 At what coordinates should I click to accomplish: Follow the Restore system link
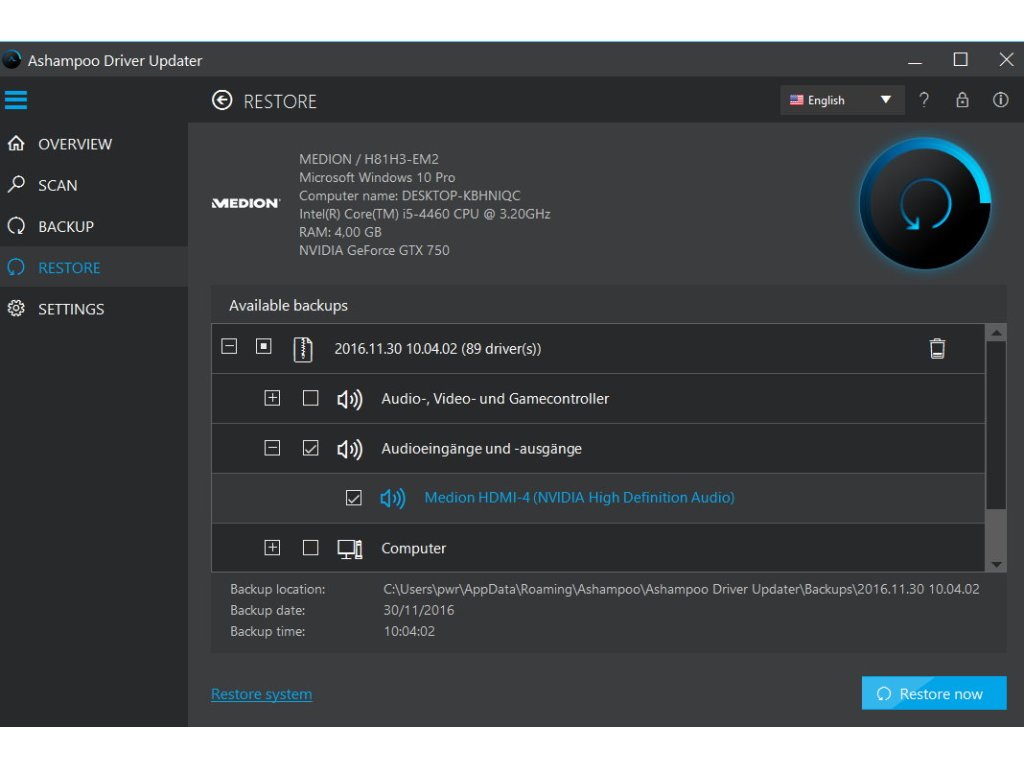click(x=261, y=694)
